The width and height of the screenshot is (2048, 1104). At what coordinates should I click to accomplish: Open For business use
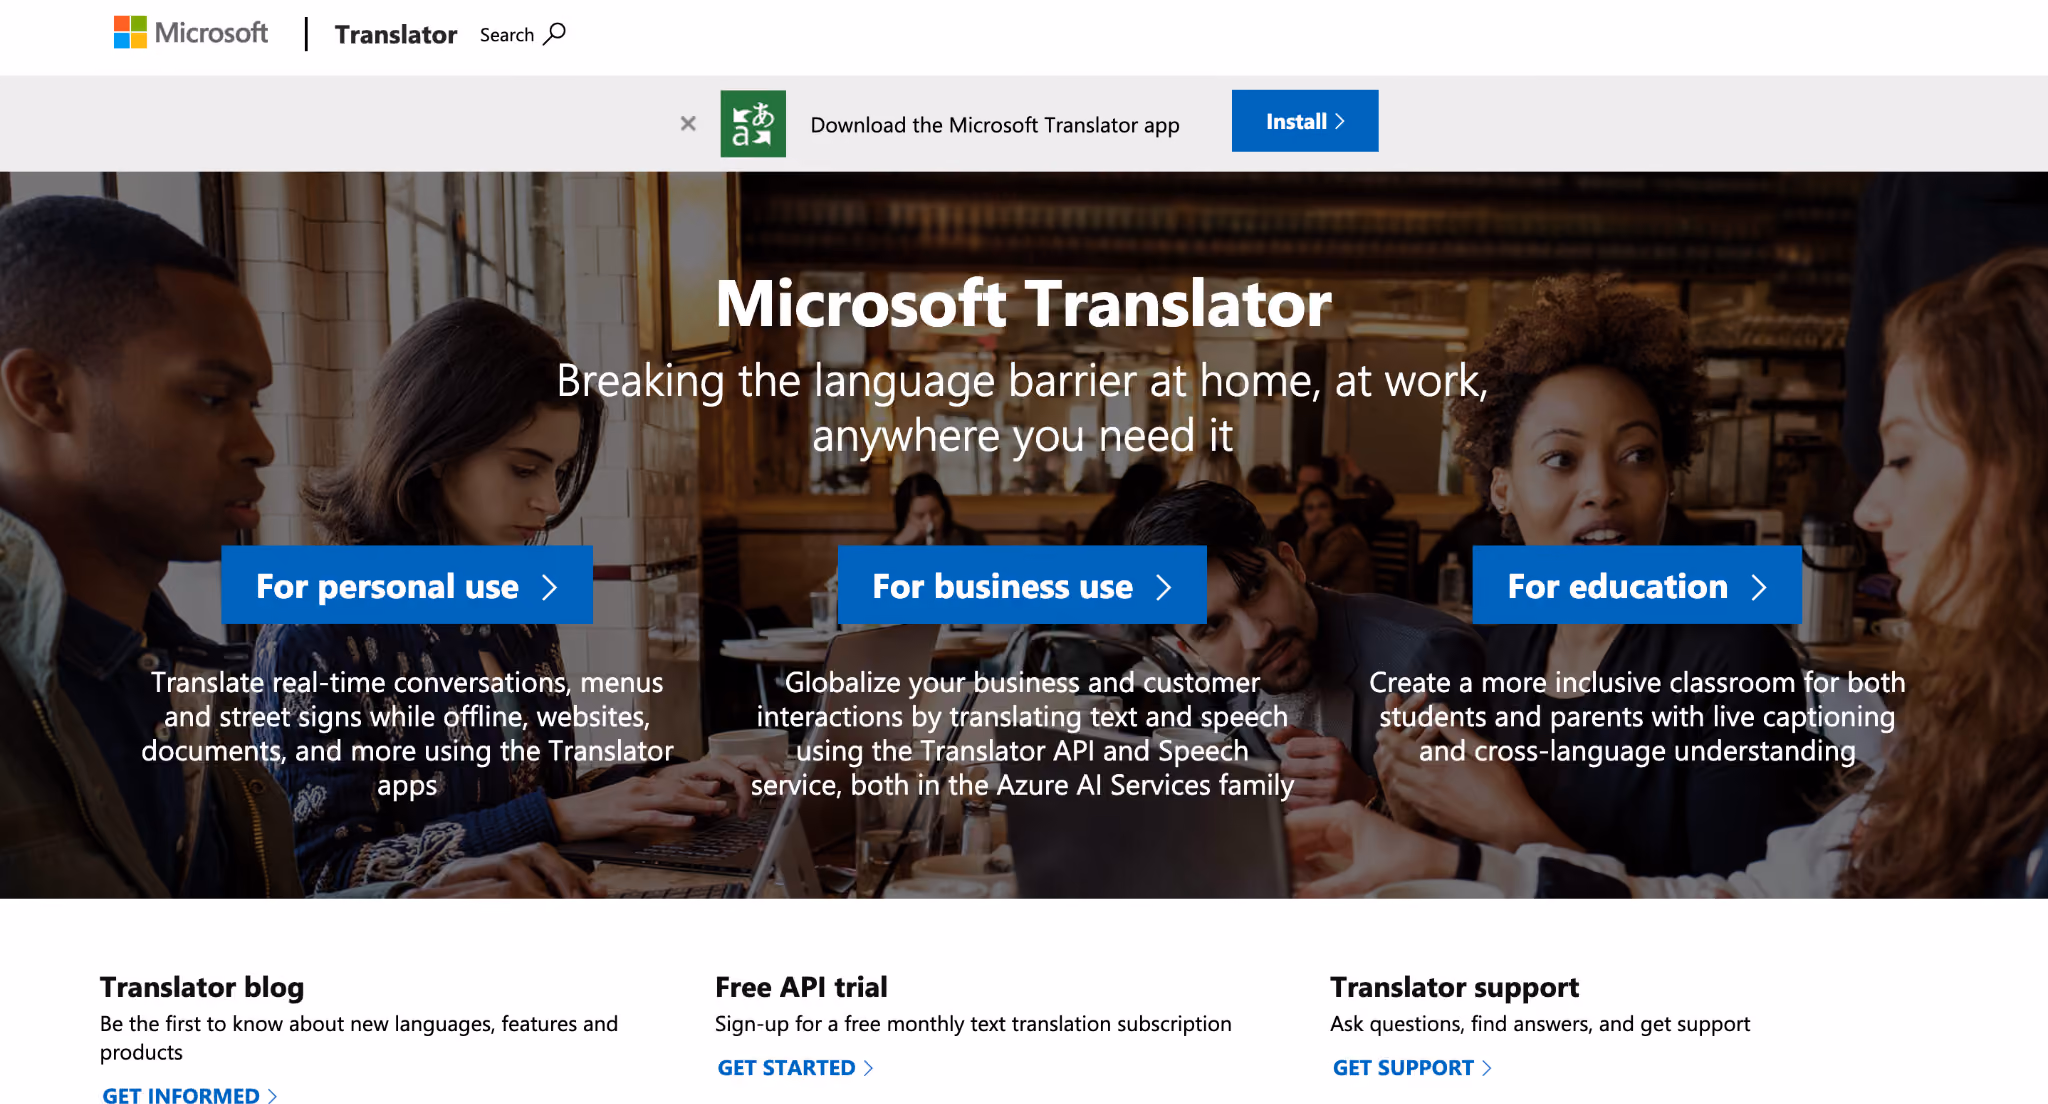point(1022,585)
